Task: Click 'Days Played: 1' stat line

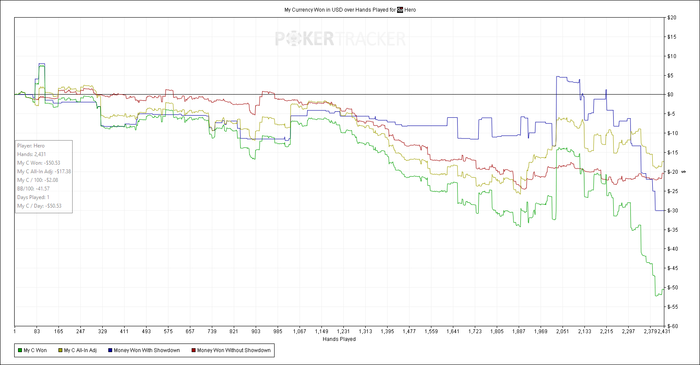Action: tap(33, 197)
